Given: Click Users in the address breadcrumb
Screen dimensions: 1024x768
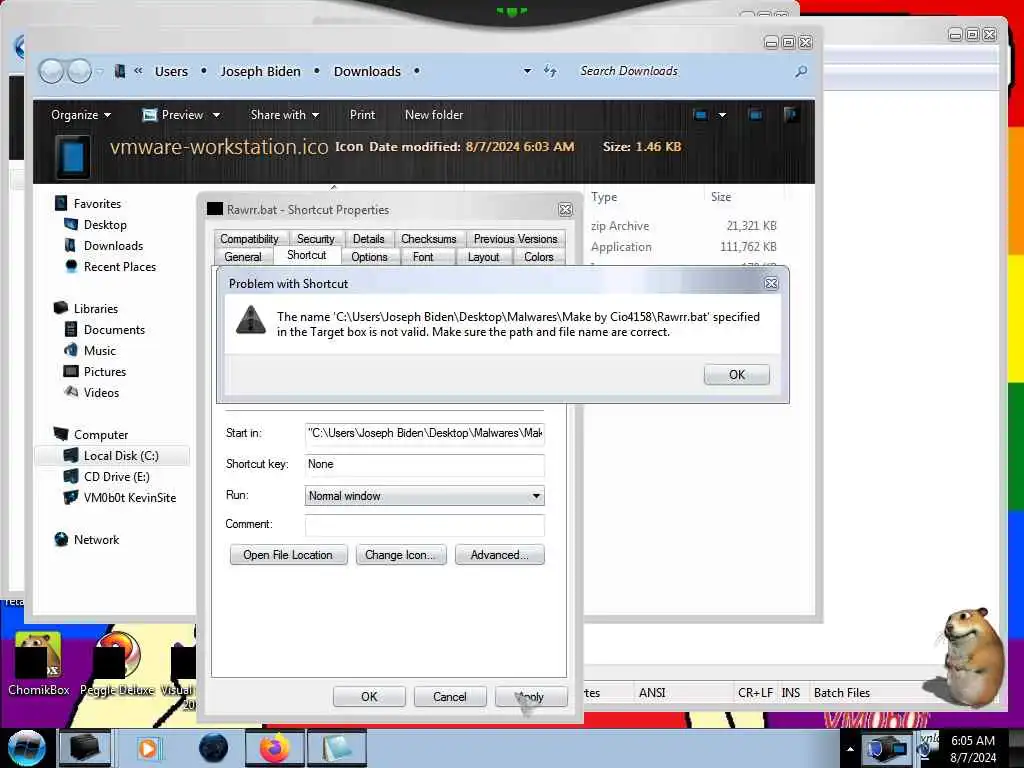Looking at the screenshot, I should (x=171, y=71).
